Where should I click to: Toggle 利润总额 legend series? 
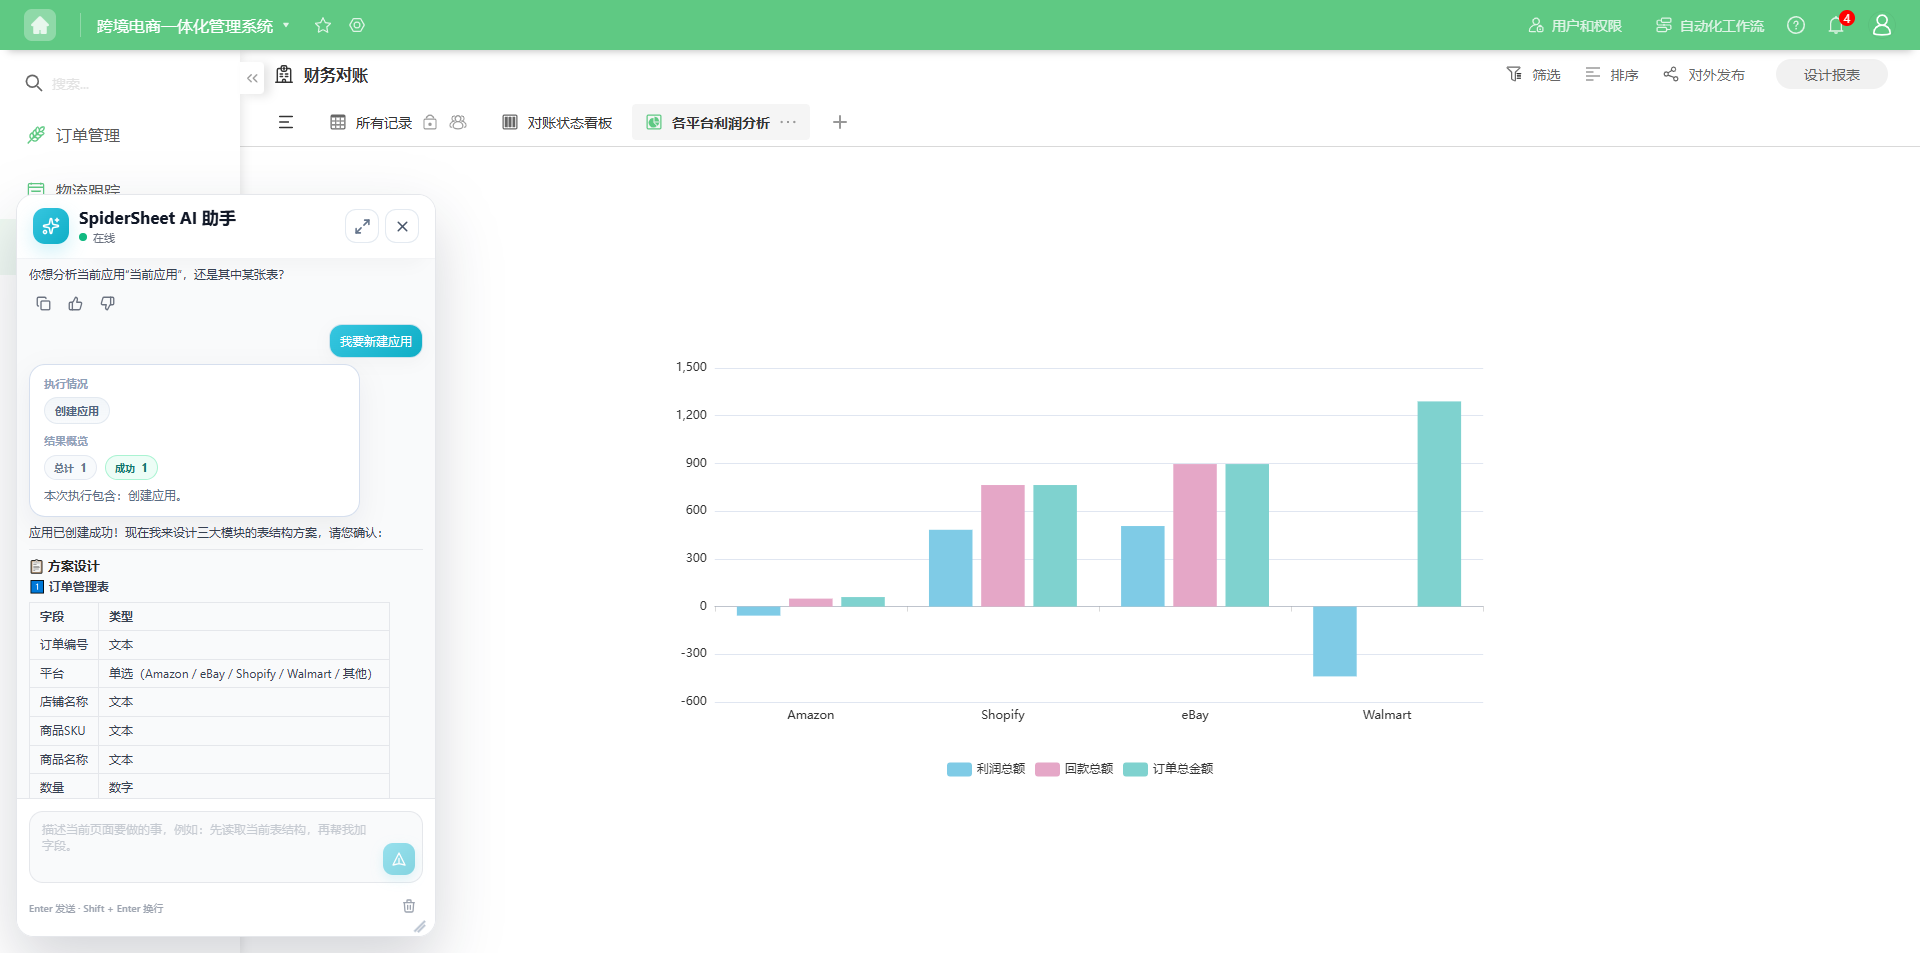986,769
